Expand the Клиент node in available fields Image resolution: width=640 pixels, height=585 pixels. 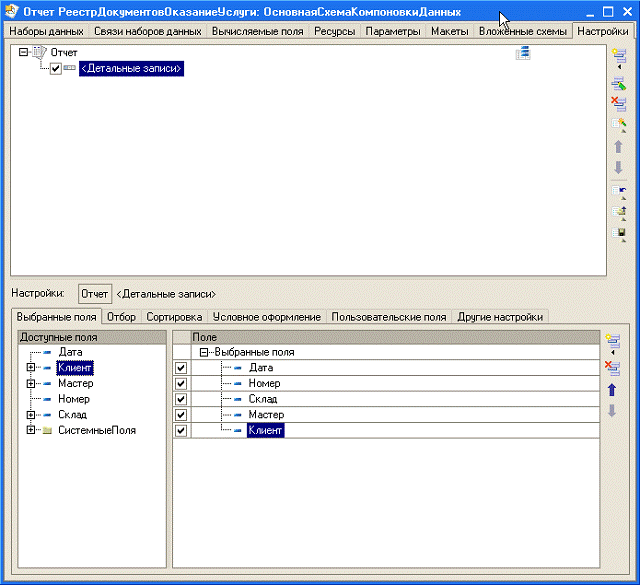31,368
